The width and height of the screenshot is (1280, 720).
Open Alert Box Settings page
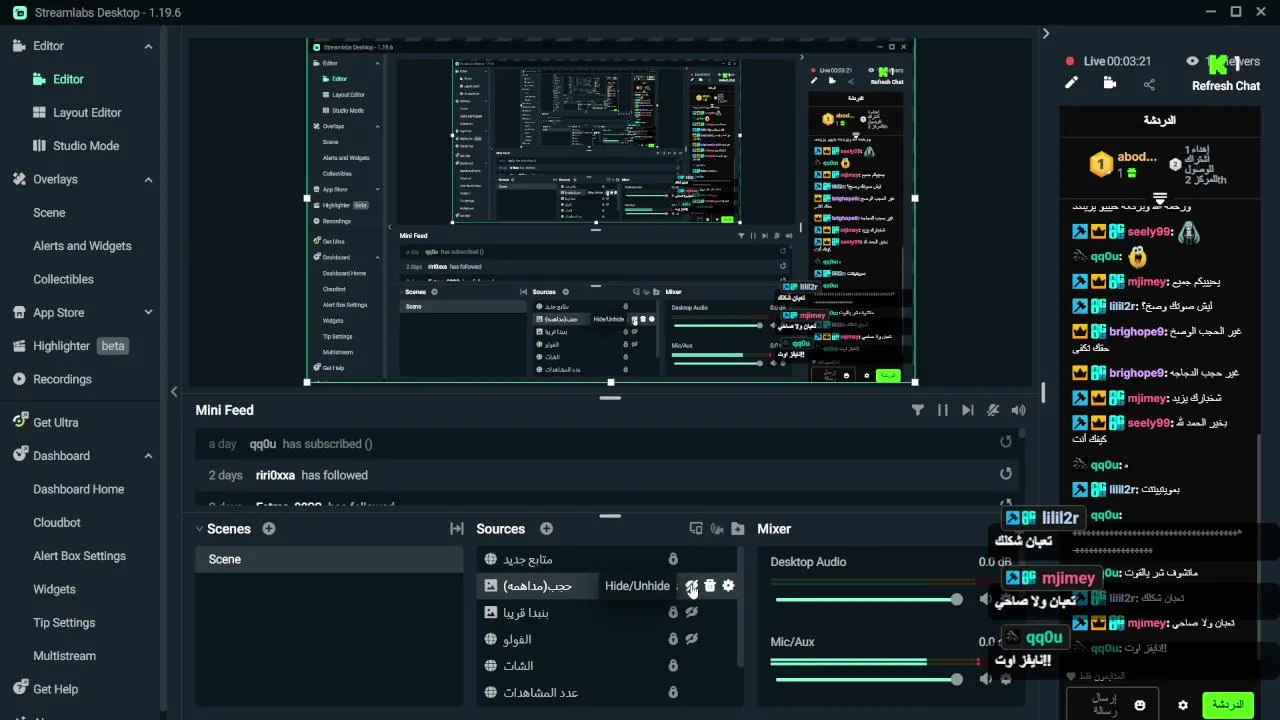(79, 556)
